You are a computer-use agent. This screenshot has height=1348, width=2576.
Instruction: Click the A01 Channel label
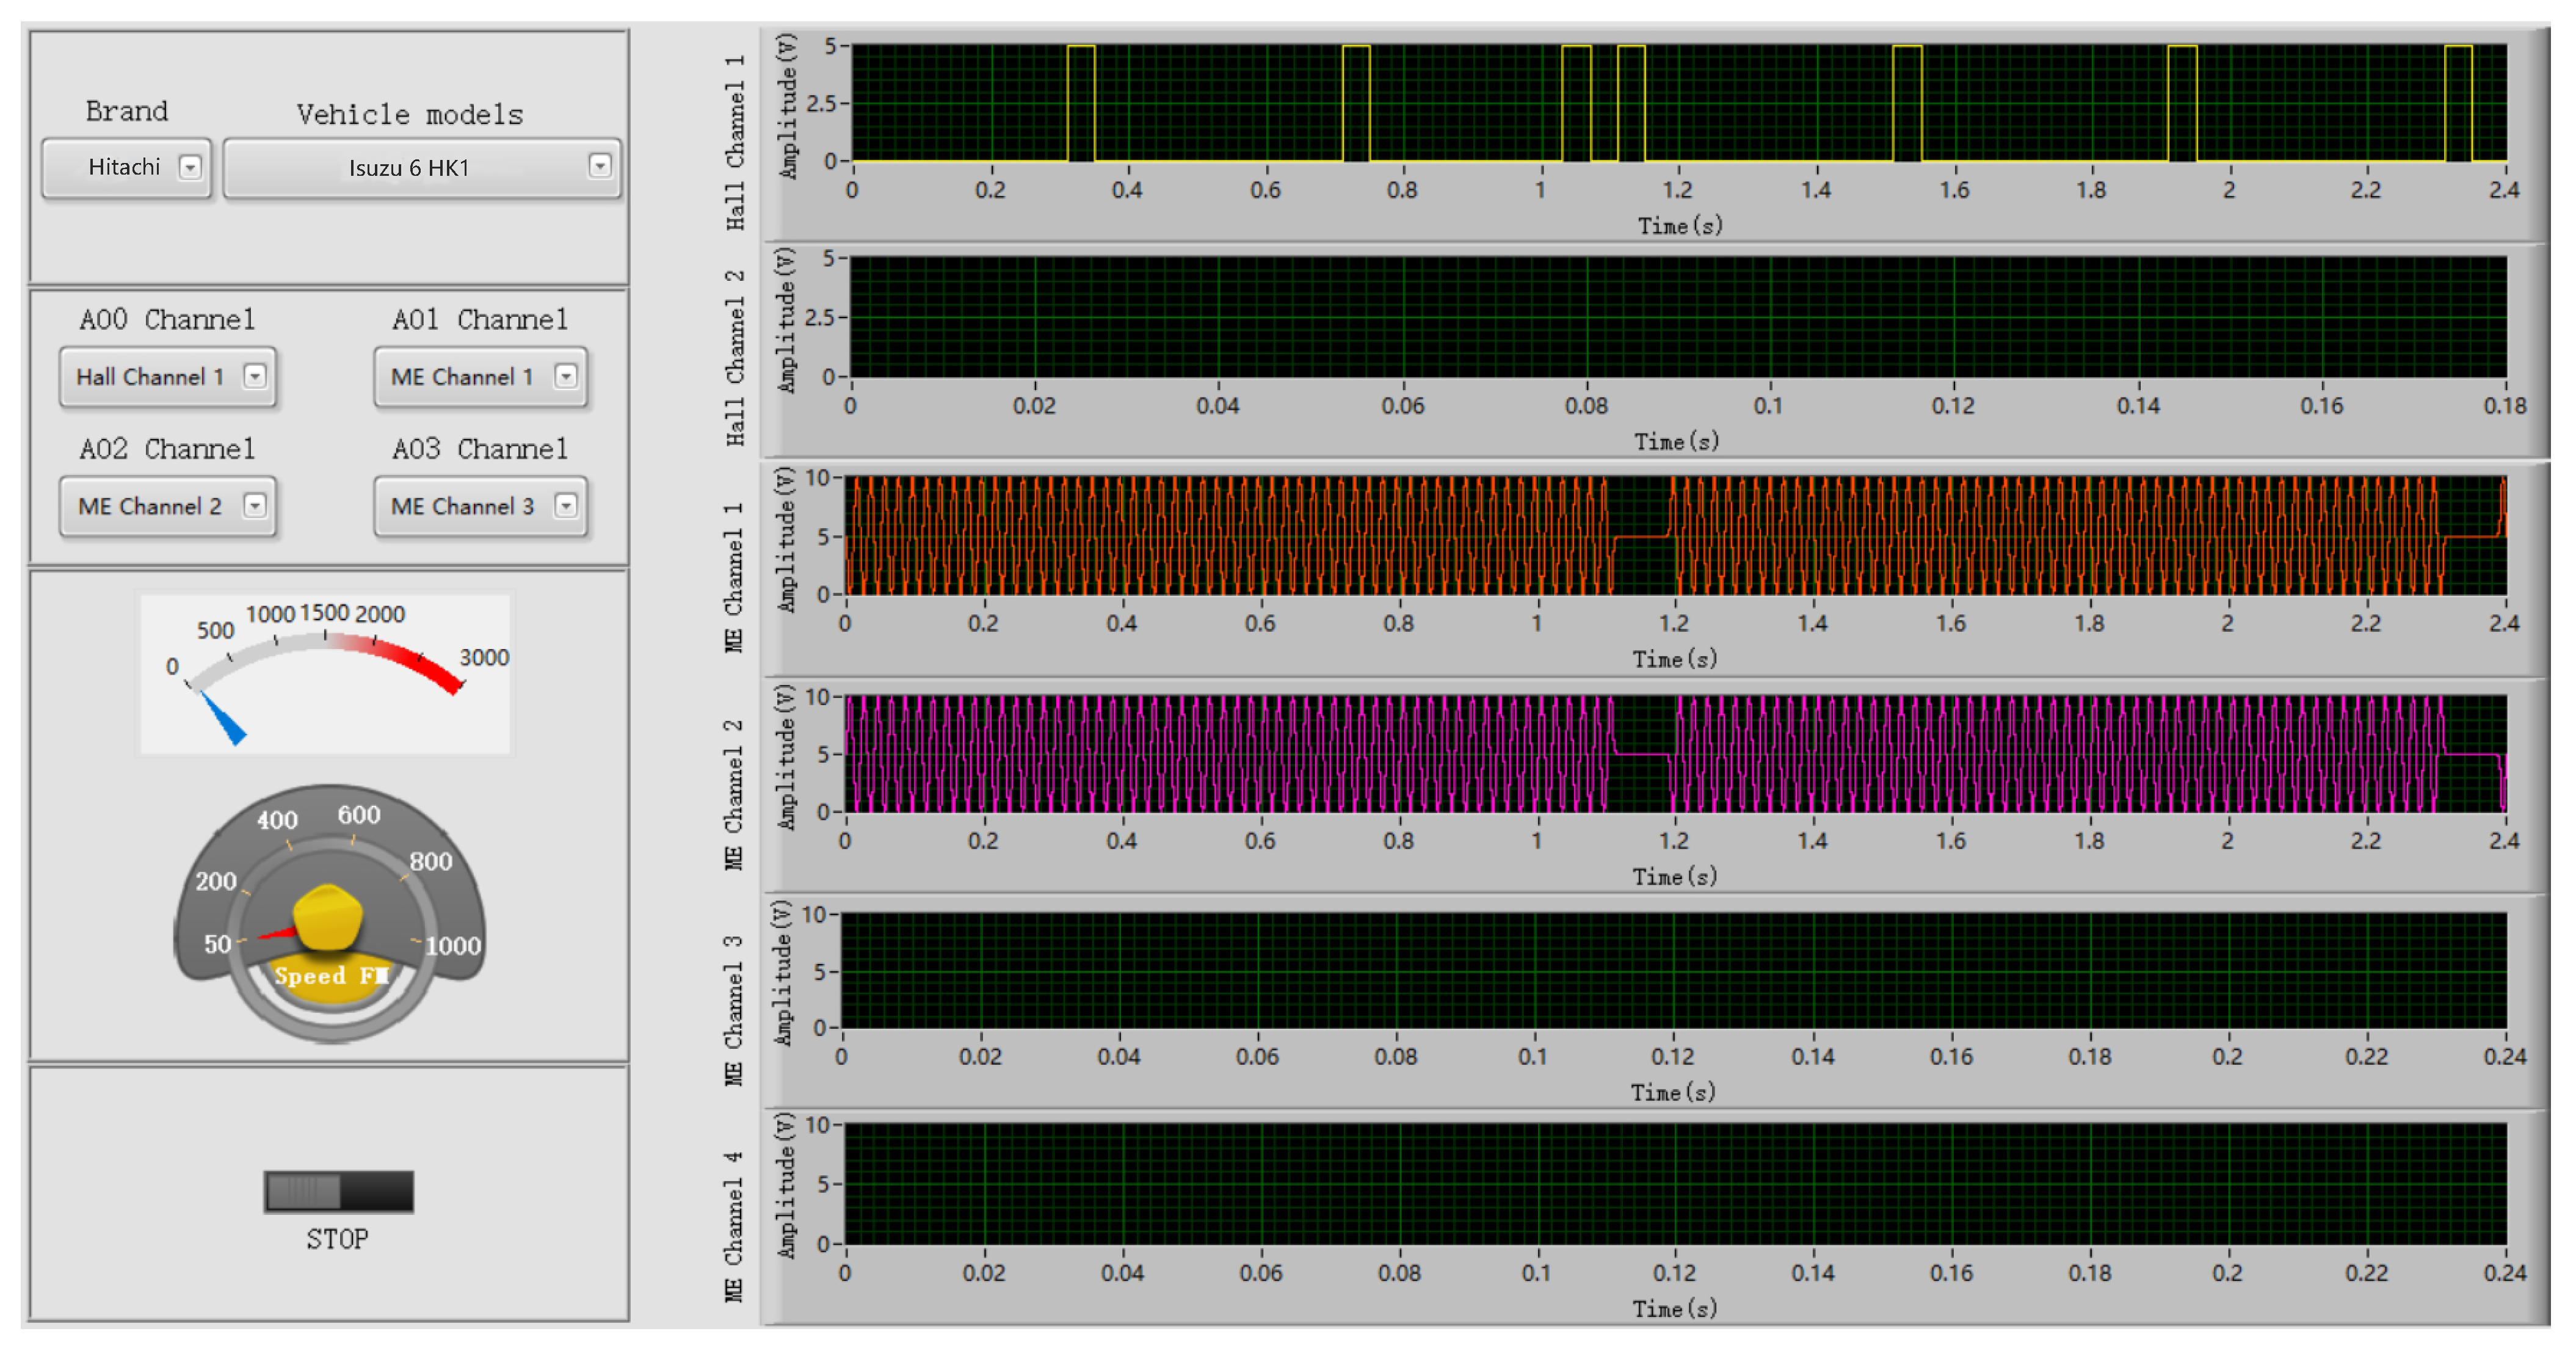[x=480, y=319]
